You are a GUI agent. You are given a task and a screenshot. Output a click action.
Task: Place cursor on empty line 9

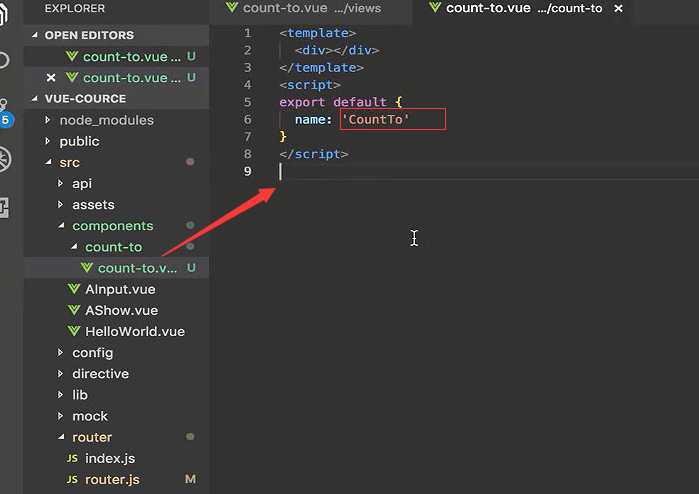coord(489,172)
